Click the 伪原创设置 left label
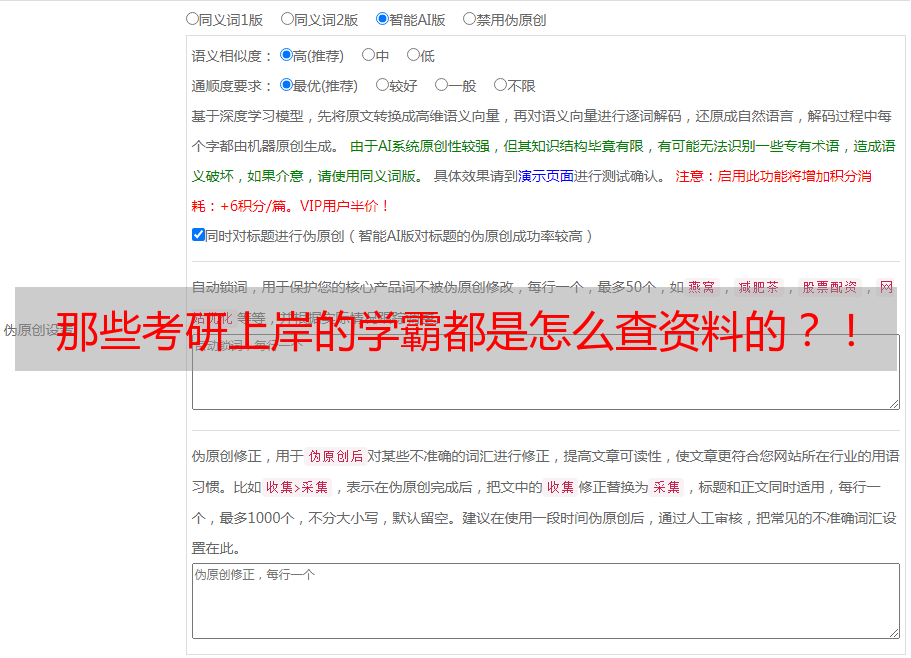The image size is (911, 658). (x=37, y=330)
